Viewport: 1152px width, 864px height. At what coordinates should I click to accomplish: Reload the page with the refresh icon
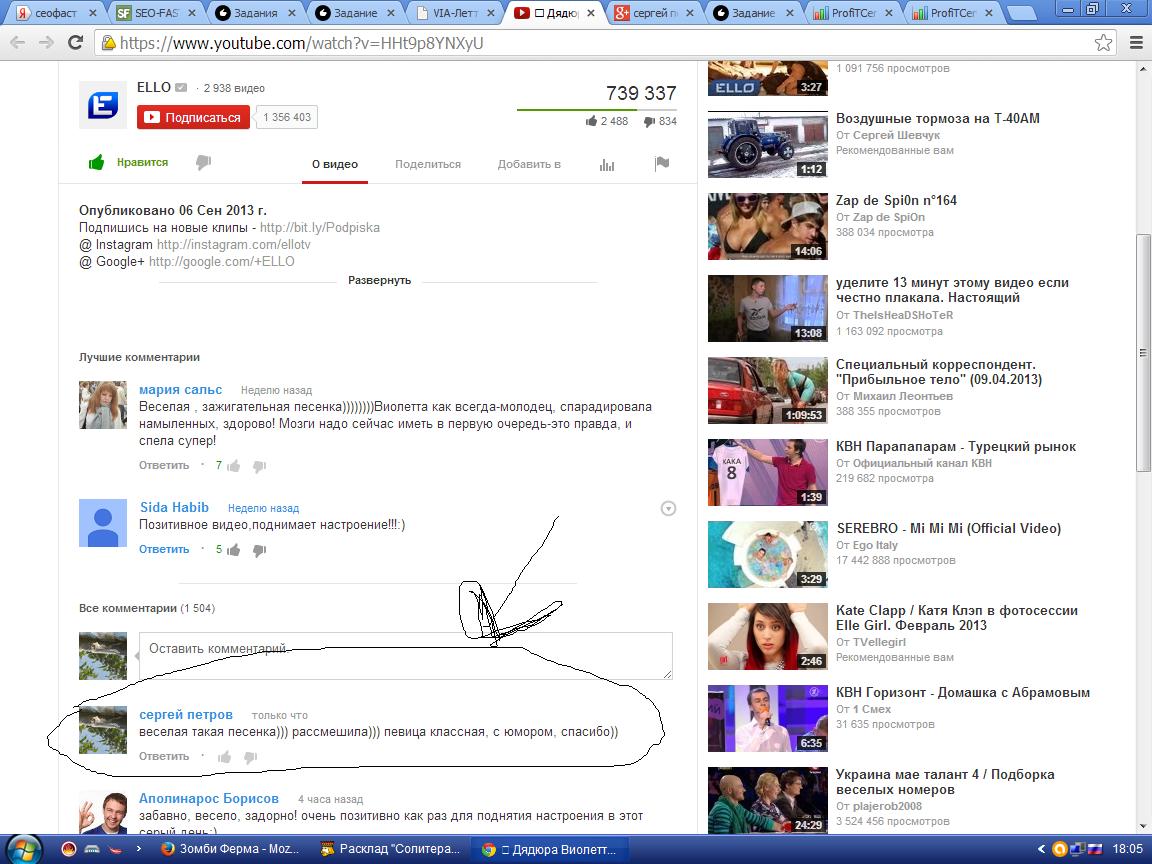coord(75,43)
